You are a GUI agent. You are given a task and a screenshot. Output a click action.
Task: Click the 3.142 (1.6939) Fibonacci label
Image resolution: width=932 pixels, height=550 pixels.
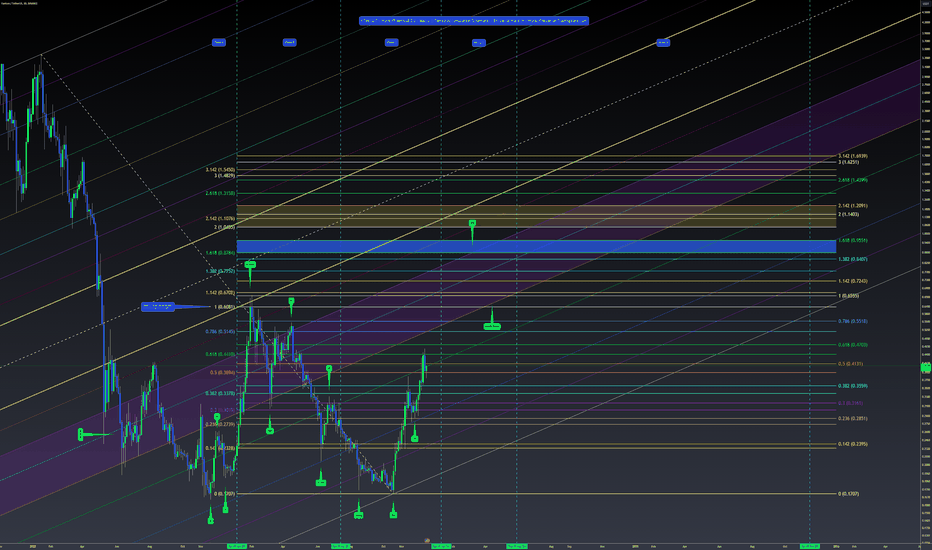852,156
